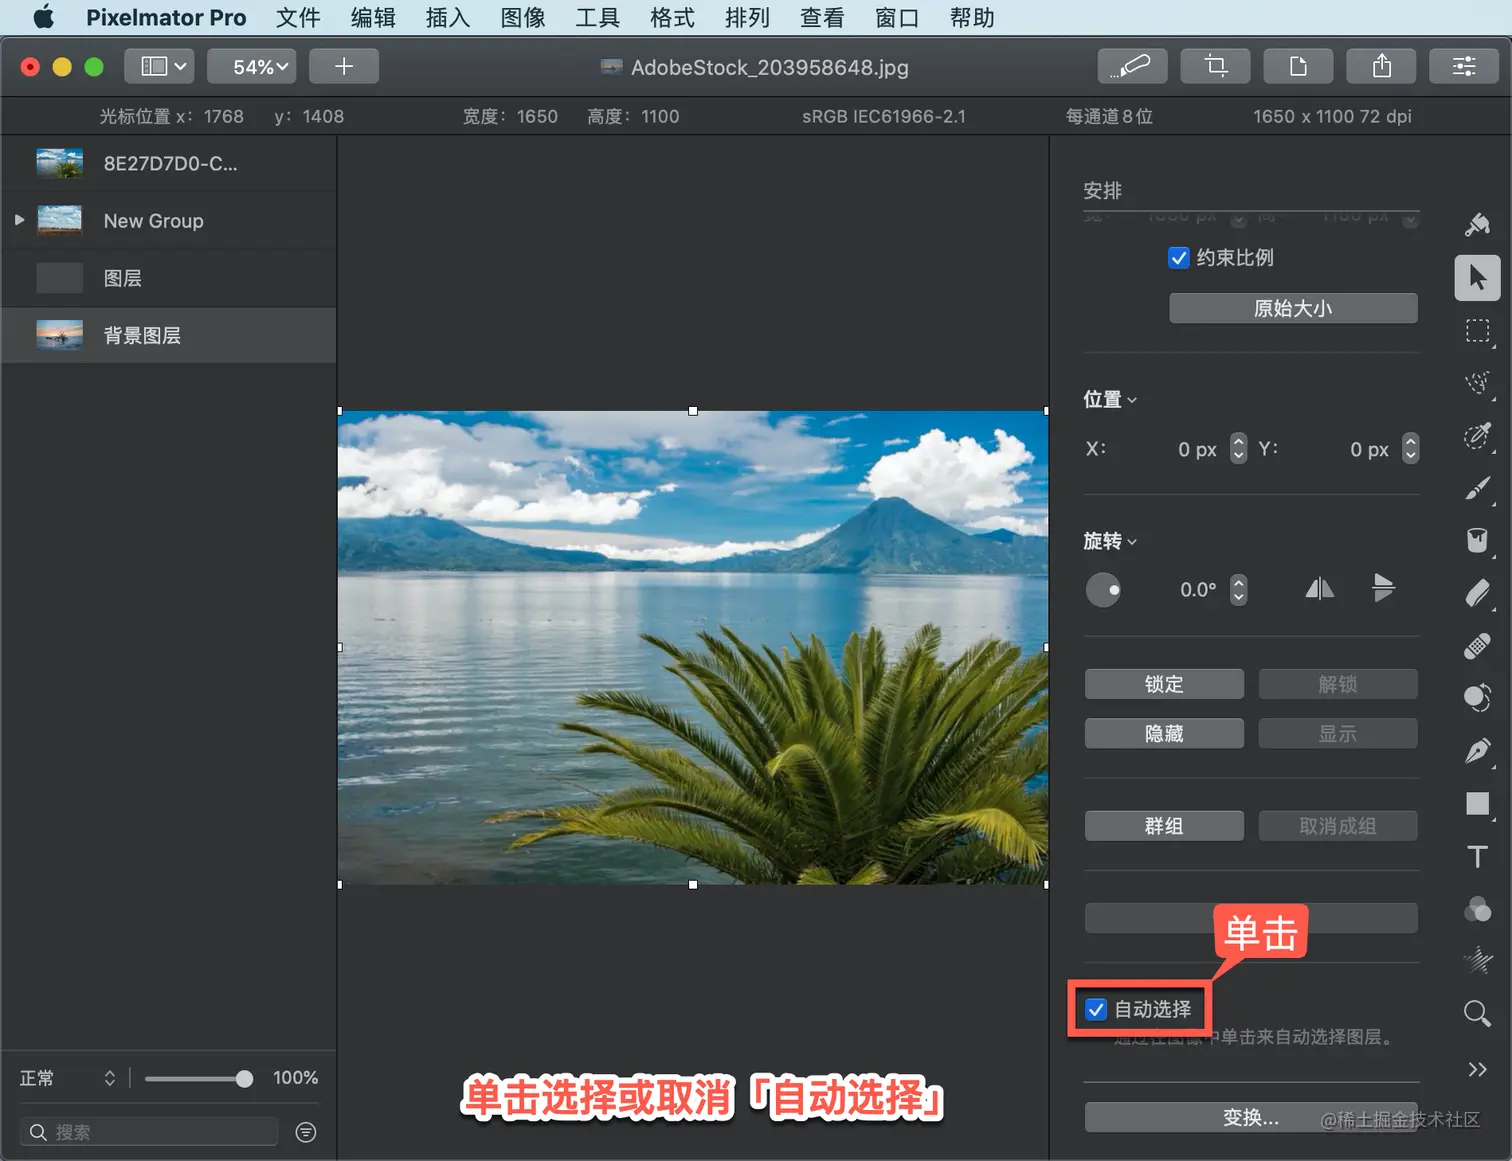Click the knife-shaped slice tool in toolbar

coord(1133,66)
